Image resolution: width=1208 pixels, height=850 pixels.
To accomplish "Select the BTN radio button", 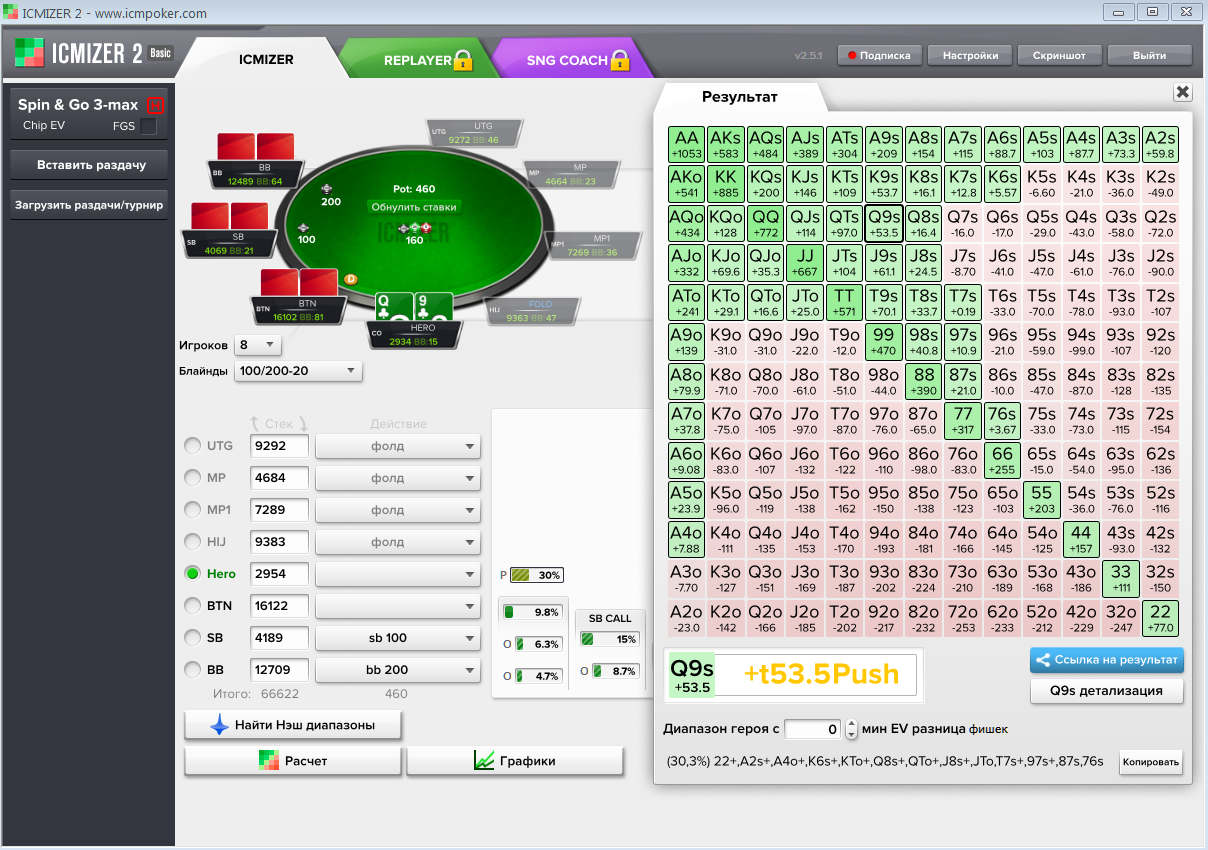I will 191,606.
